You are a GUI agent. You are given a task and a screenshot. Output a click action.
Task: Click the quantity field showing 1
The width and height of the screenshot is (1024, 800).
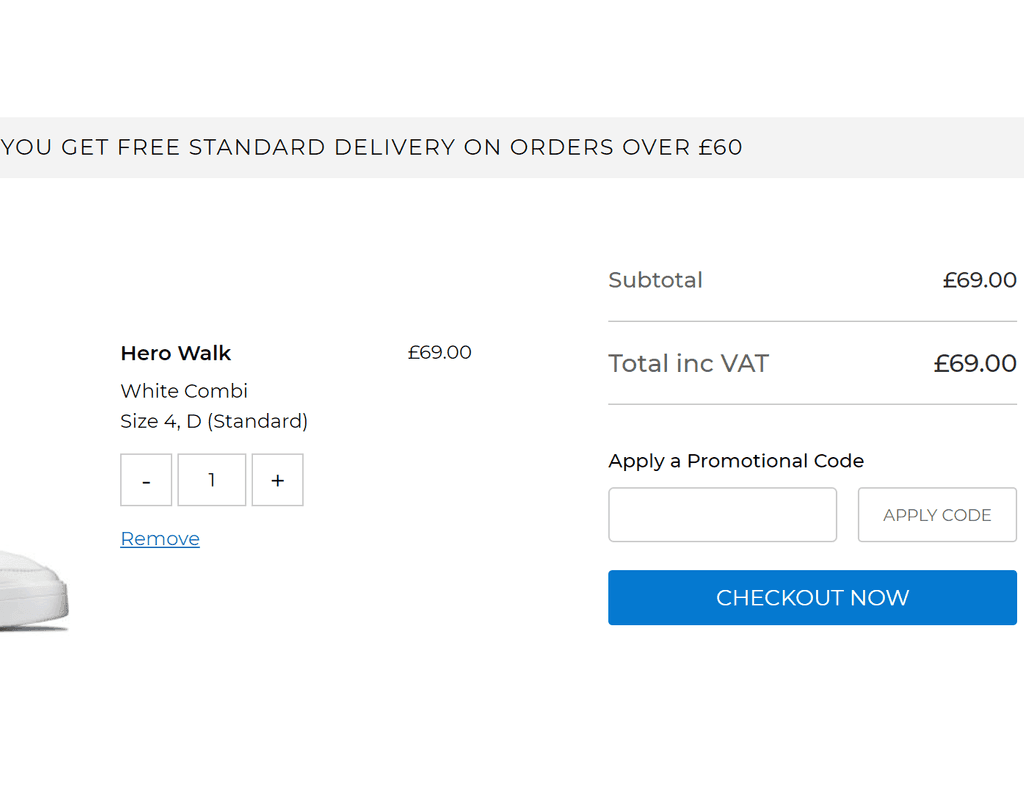(x=212, y=480)
